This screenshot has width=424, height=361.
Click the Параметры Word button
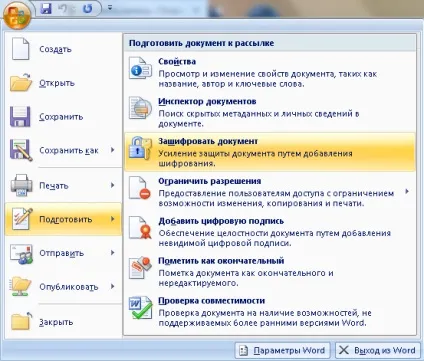(x=282, y=350)
